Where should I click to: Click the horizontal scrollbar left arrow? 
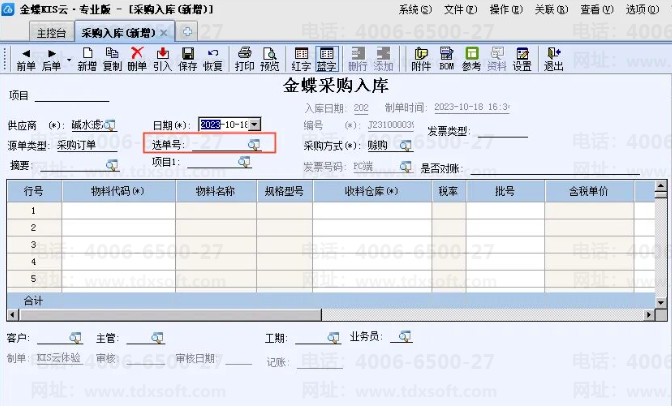[13, 315]
